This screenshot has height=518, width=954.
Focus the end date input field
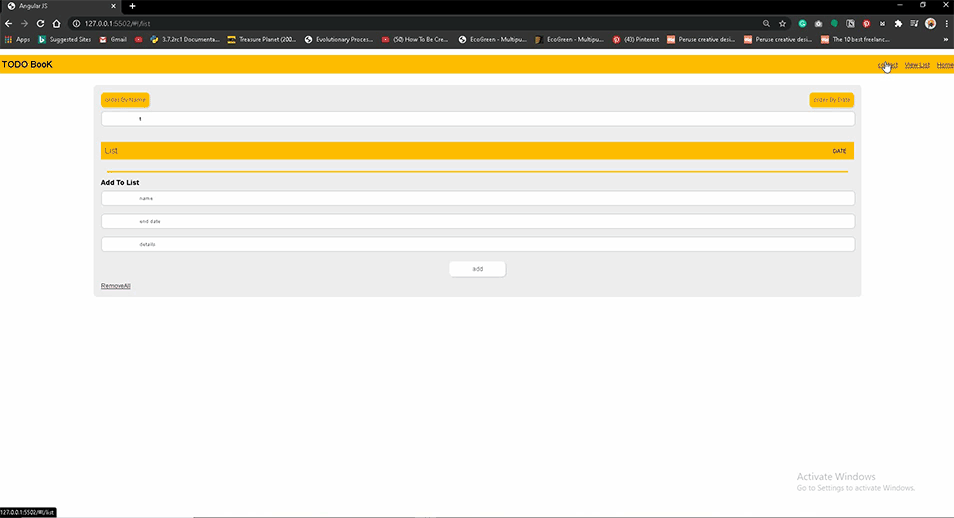pyautogui.click(x=478, y=222)
